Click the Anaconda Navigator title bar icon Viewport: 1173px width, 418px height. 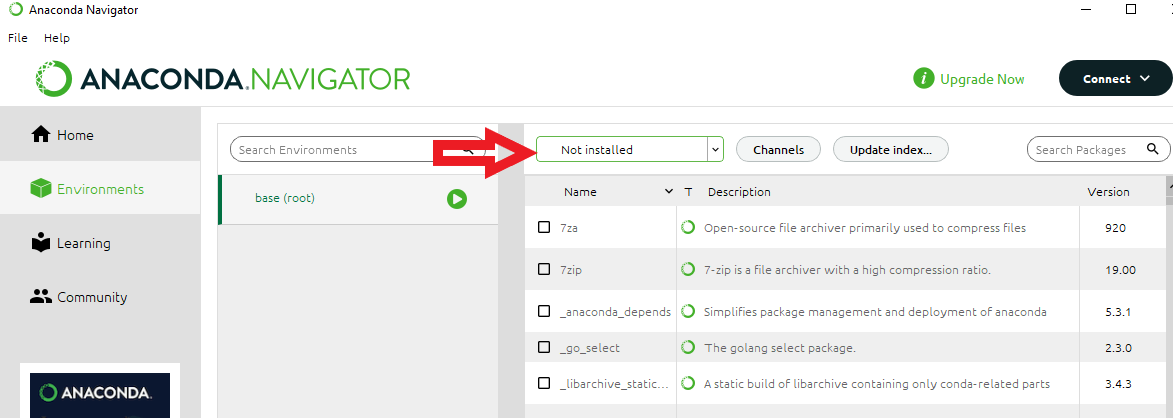point(15,10)
